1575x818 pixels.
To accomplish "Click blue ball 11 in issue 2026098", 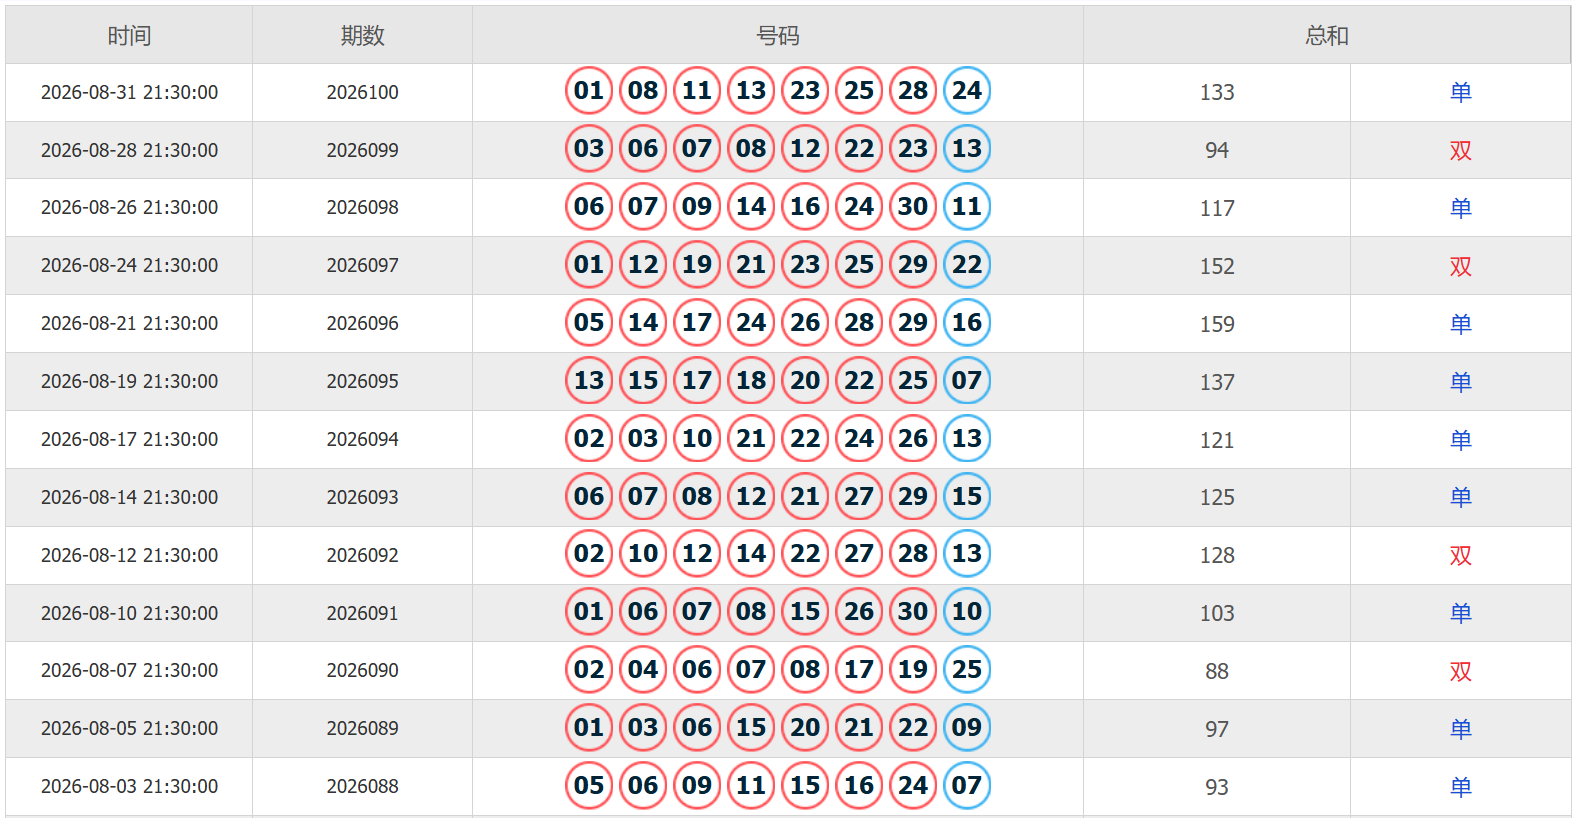I will pyautogui.click(x=967, y=207).
